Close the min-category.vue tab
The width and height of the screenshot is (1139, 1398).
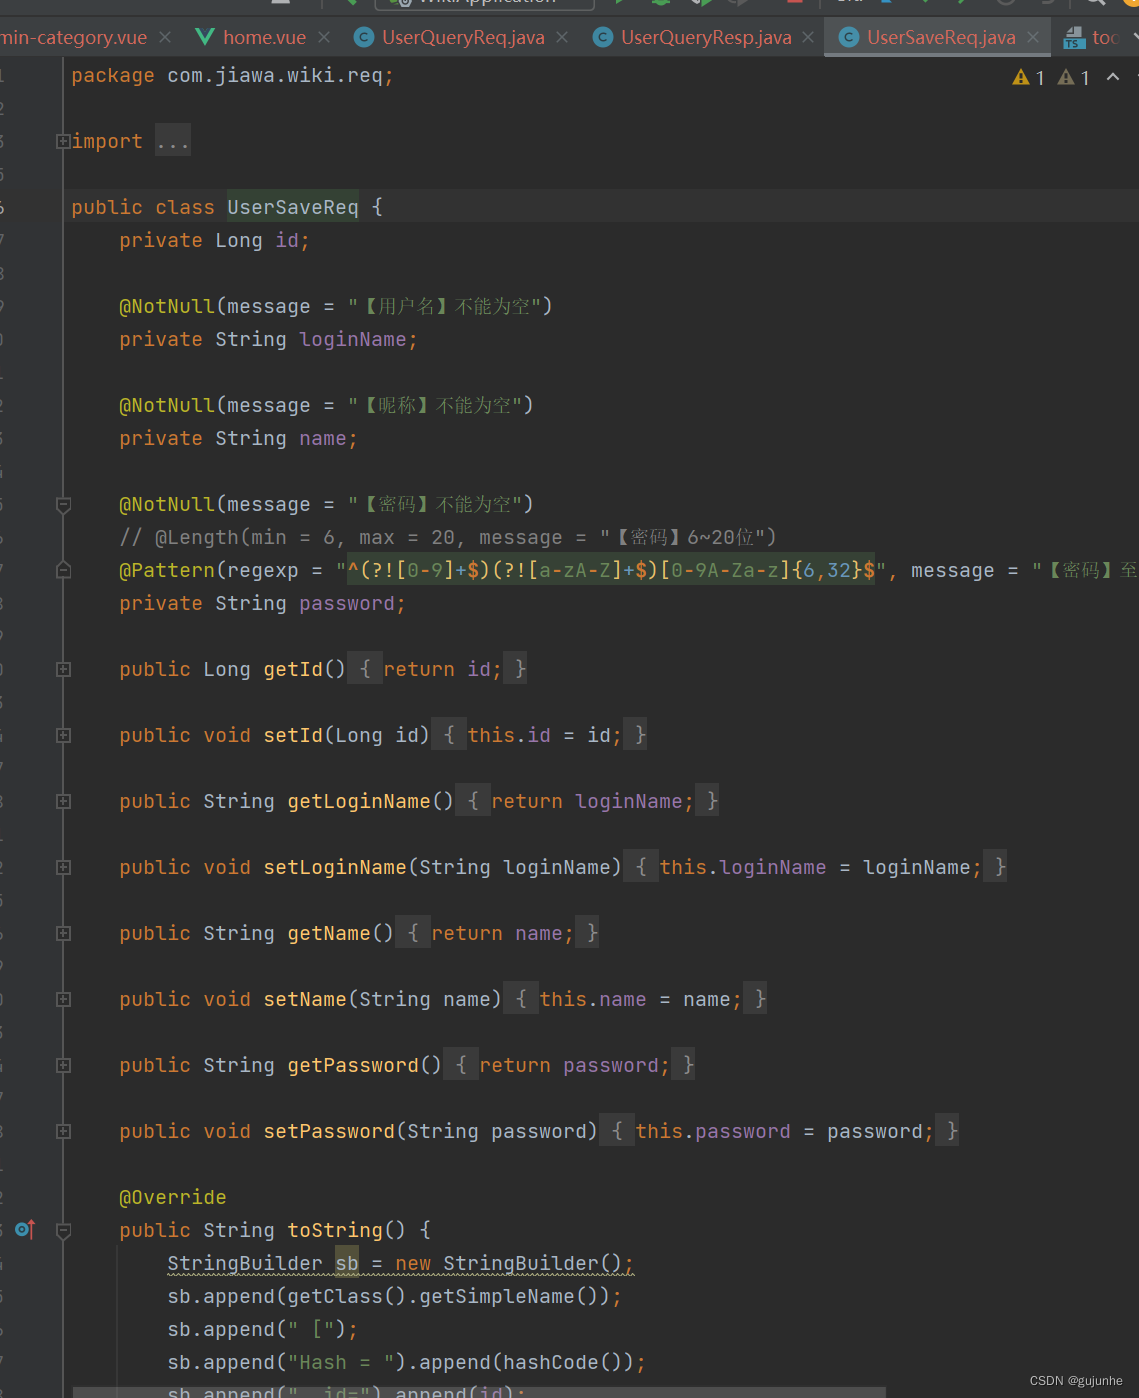pyautogui.click(x=165, y=37)
